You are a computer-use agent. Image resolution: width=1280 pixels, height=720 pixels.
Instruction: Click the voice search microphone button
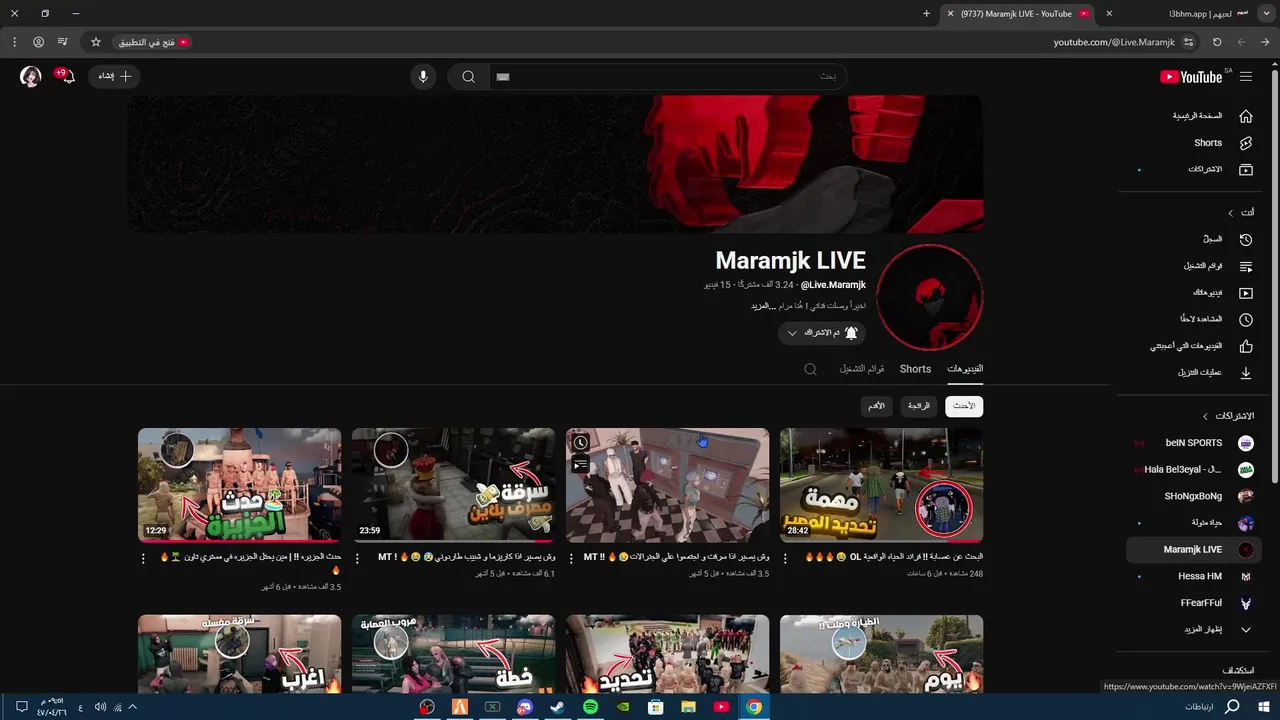pos(423,77)
